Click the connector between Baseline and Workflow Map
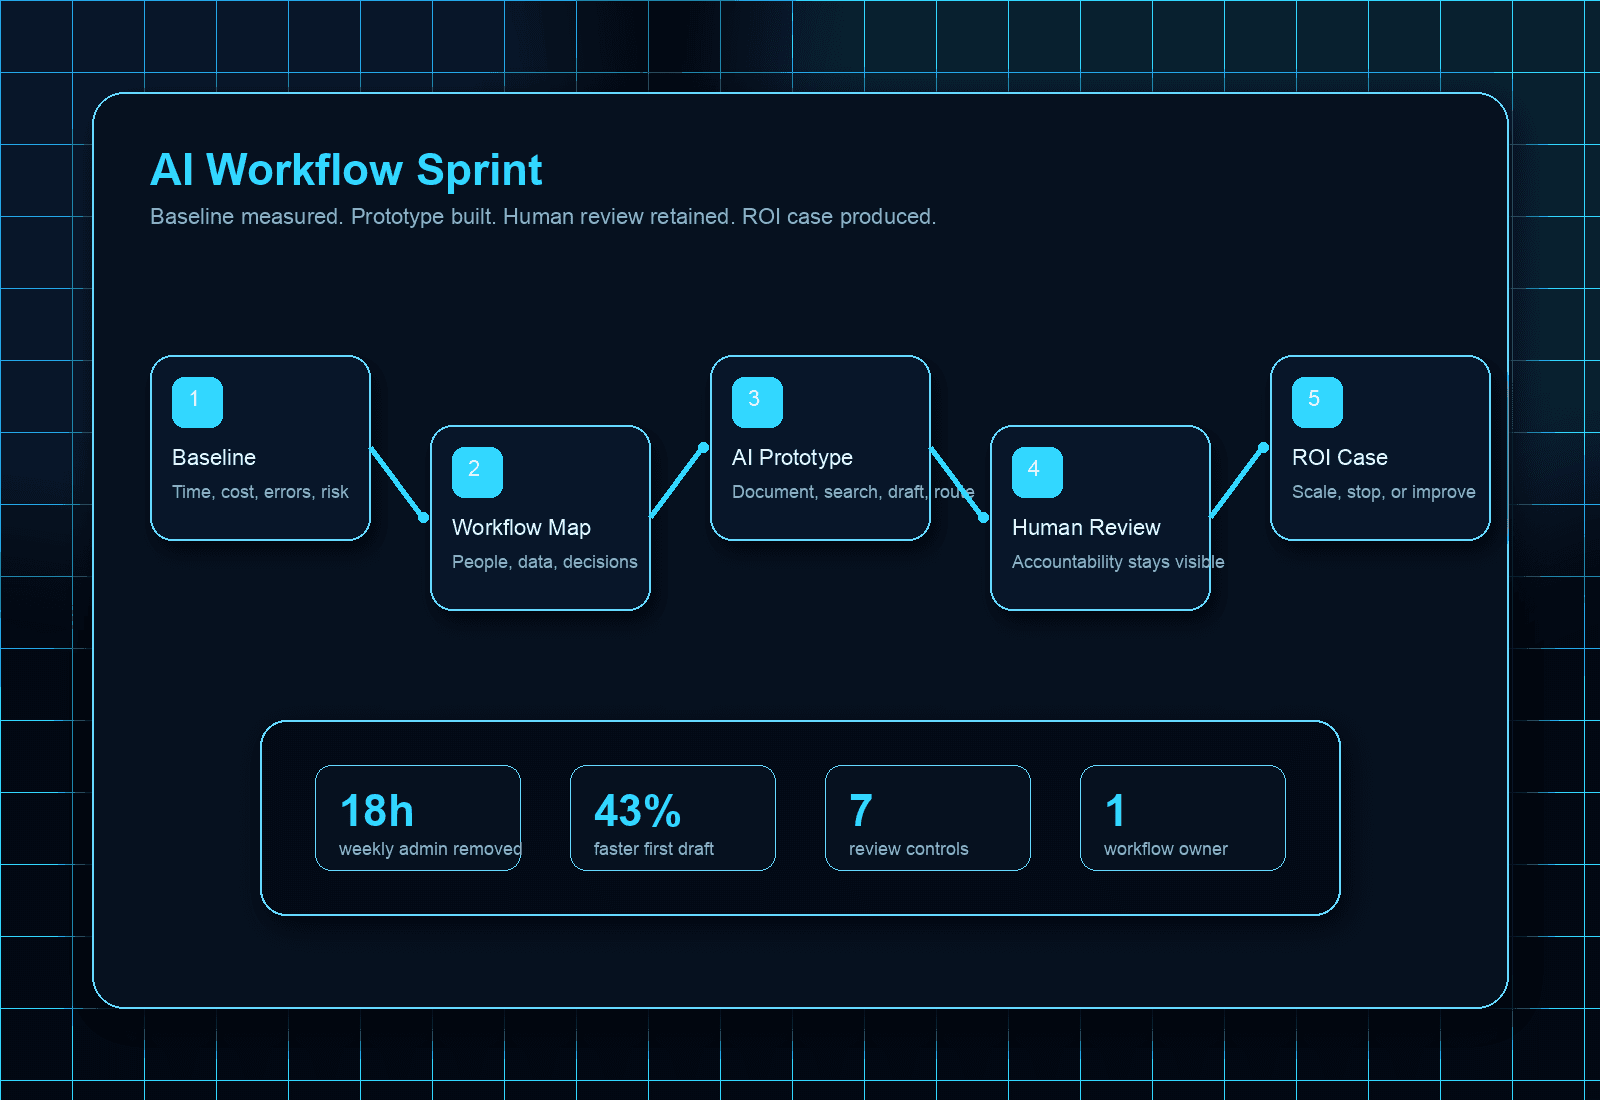 (x=399, y=483)
